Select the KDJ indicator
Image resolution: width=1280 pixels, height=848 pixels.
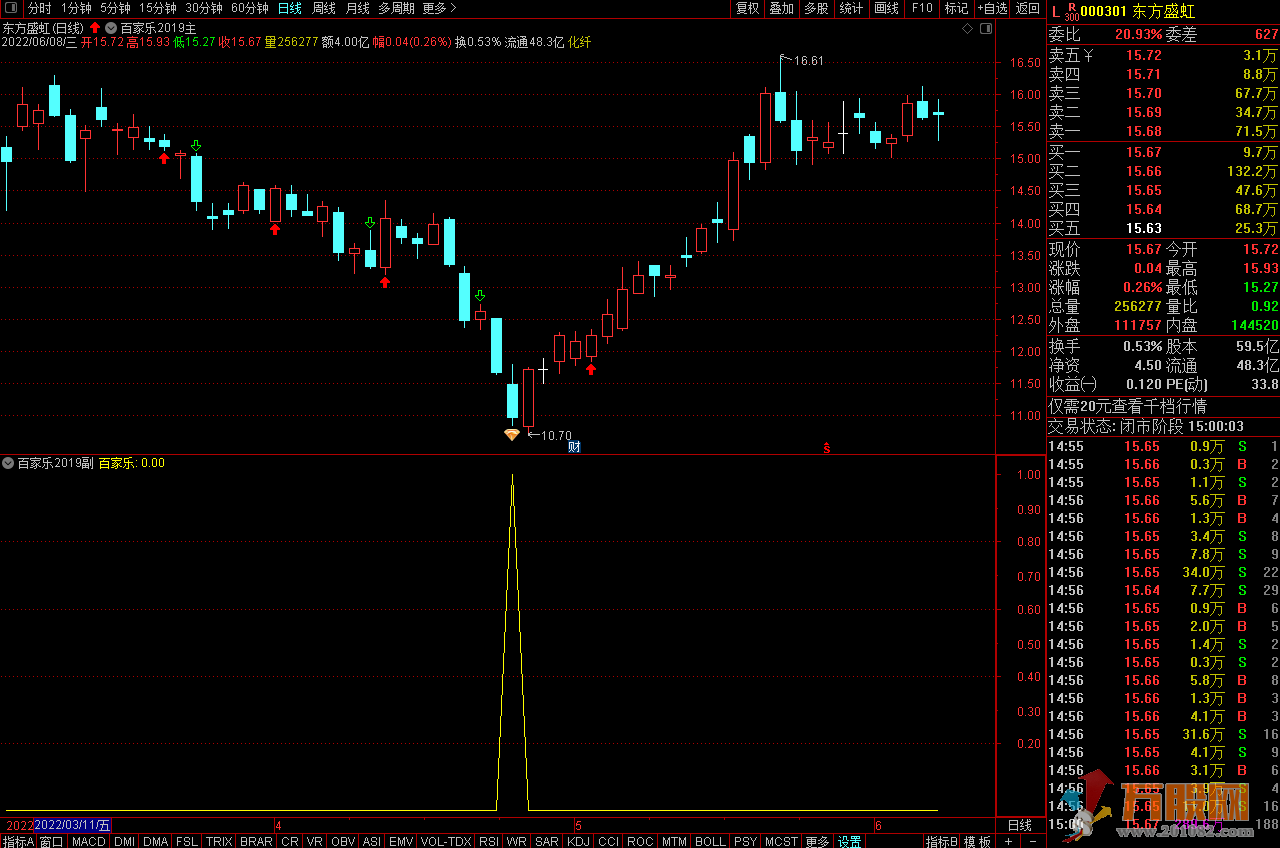click(579, 841)
